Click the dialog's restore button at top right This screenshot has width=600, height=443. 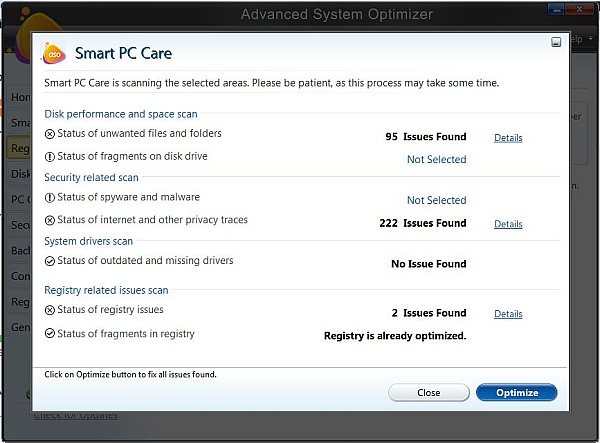click(x=556, y=43)
